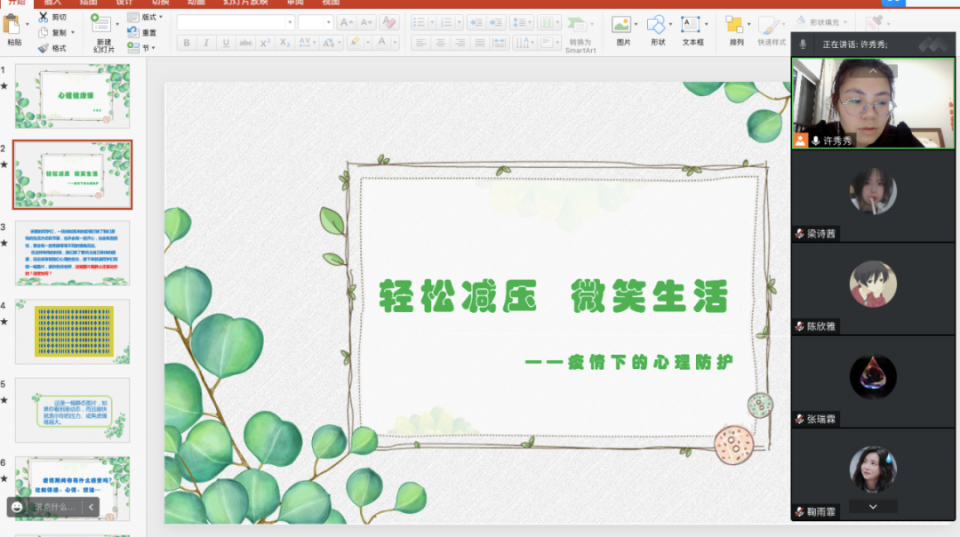
Task: Toggle italic text formatting
Action: click(206, 43)
